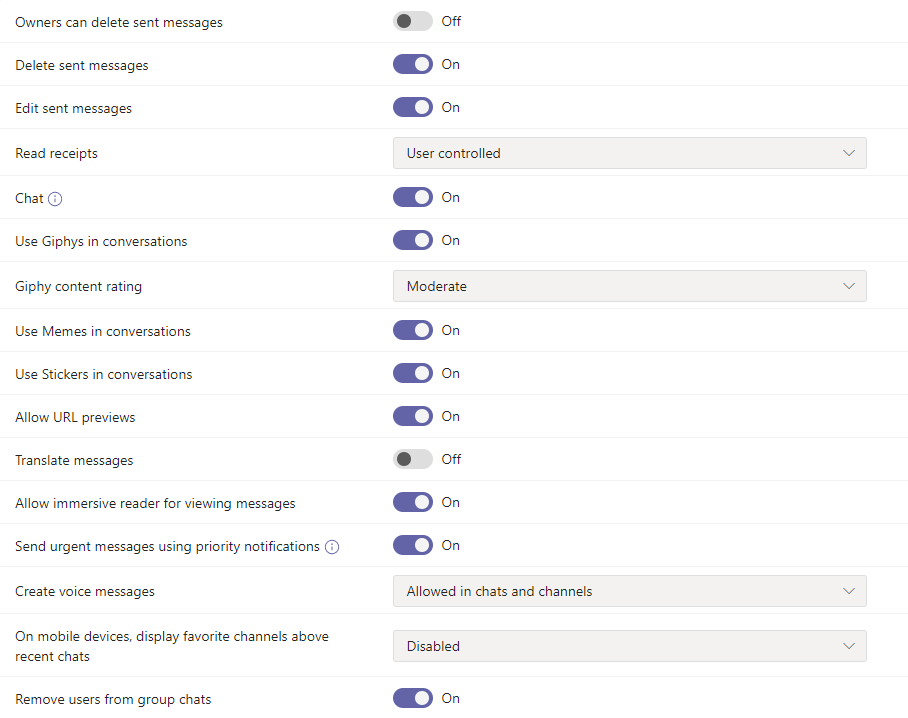Switch off Use Stickers in conversations

tap(412, 373)
